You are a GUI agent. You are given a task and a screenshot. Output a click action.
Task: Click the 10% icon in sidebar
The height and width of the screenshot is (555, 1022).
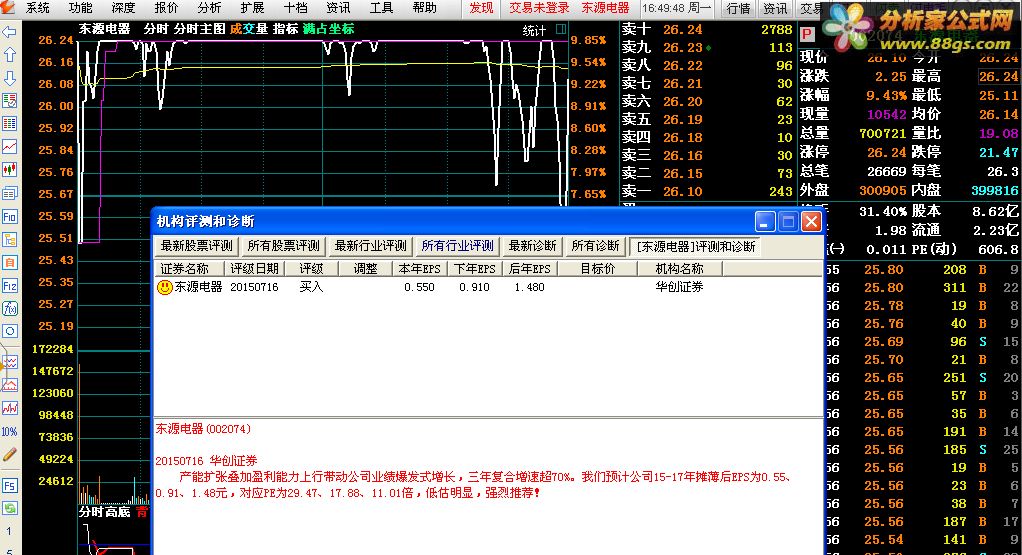pos(10,431)
